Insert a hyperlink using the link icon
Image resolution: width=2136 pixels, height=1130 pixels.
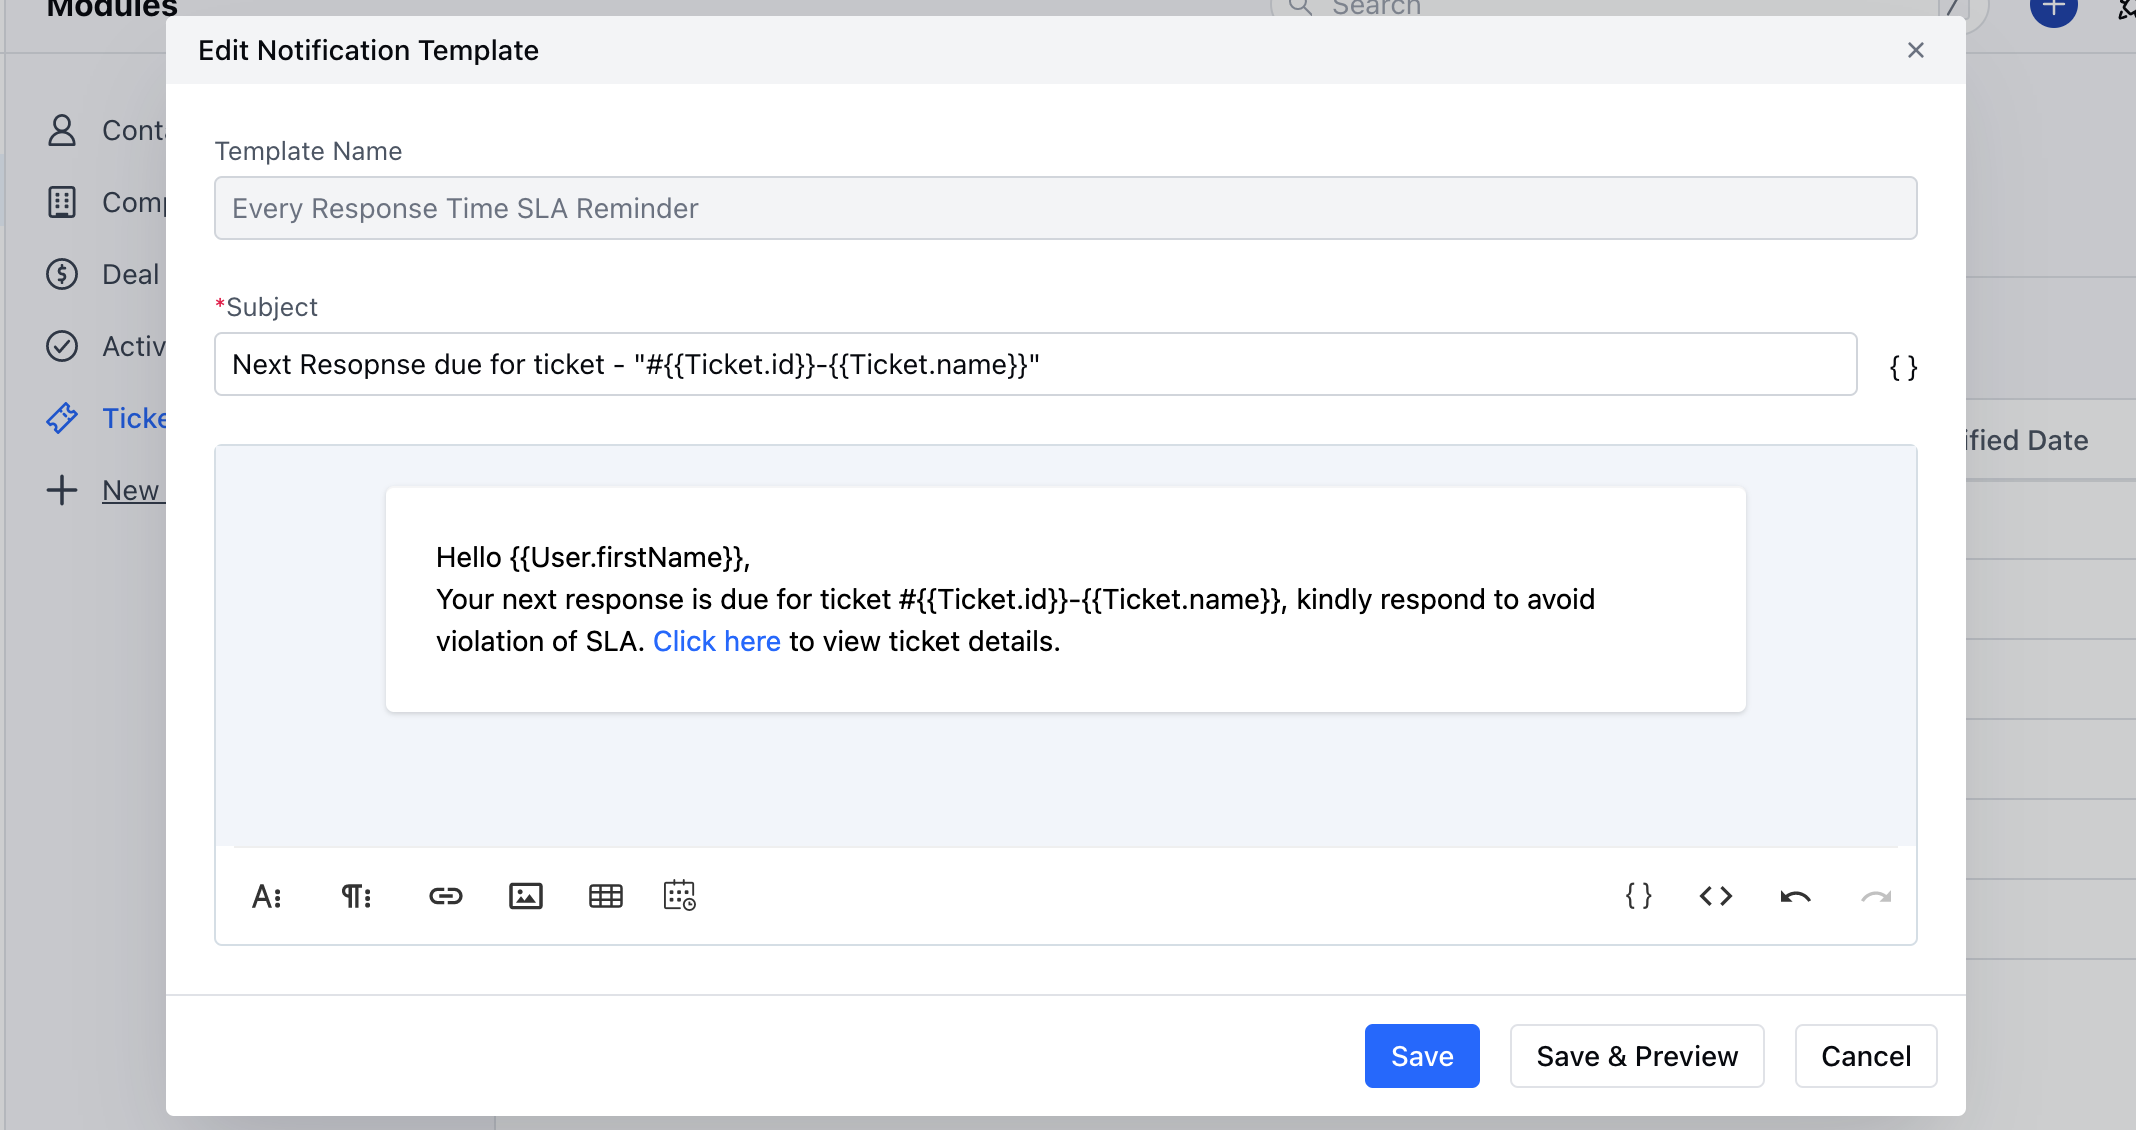pos(446,896)
